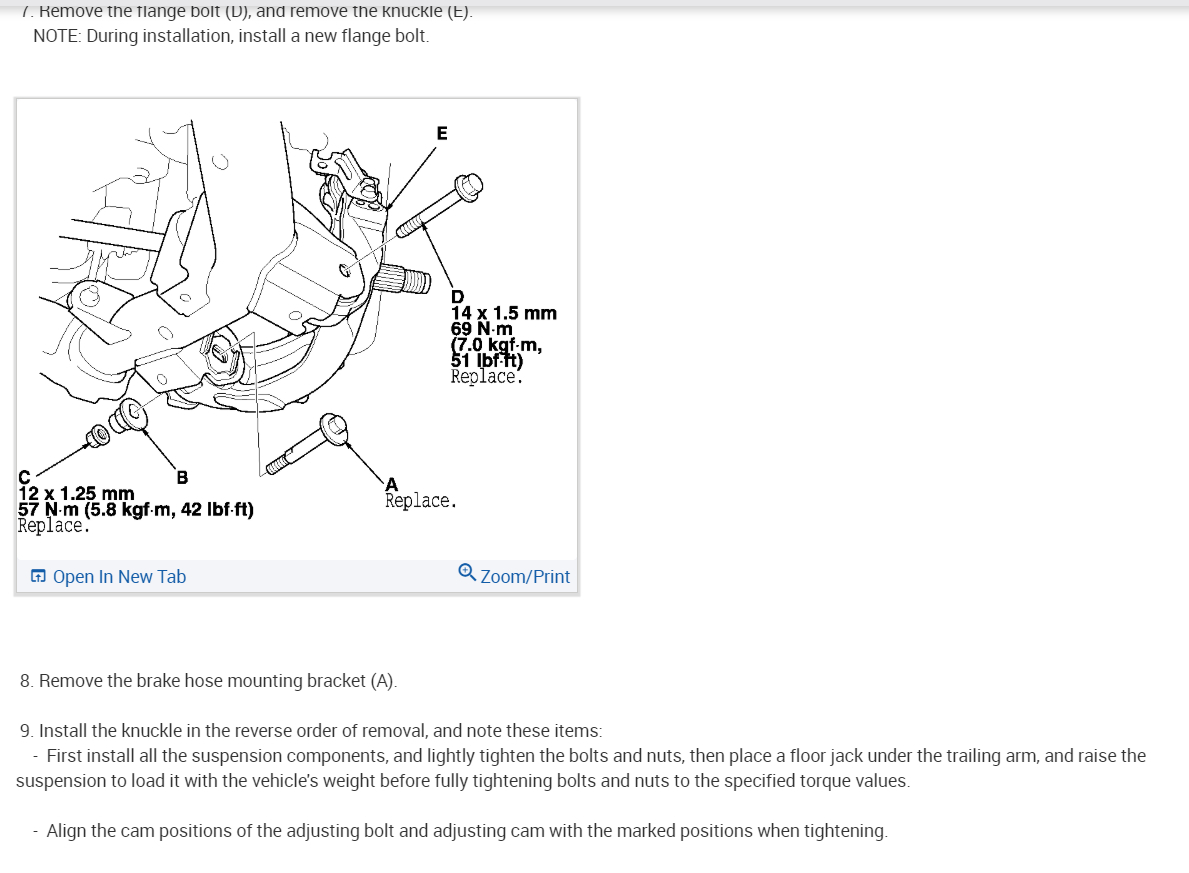The height and width of the screenshot is (873, 1189).
Task: Click the Zoom/Print magnifier icon
Action: click(x=467, y=573)
